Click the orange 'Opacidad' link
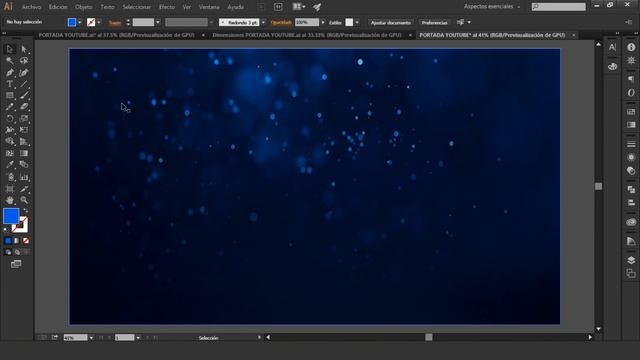Viewport: 640px width, 360px height. point(281,22)
